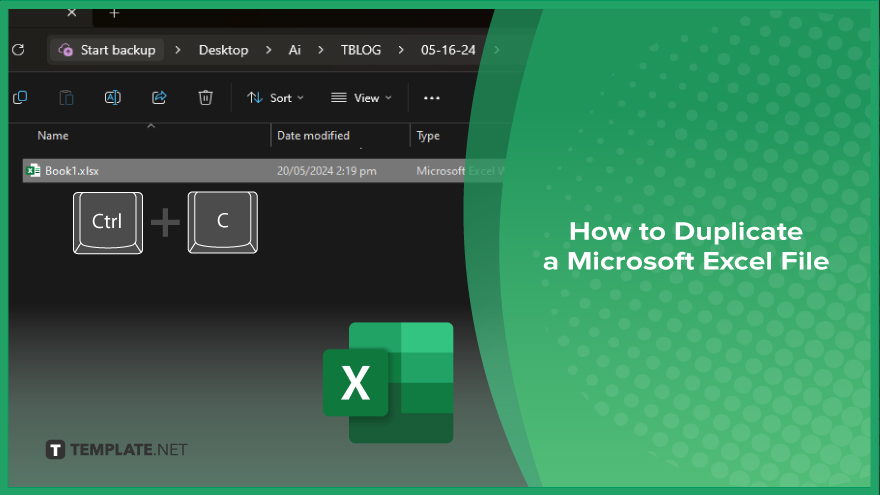Screen dimensions: 880x495
Task: Add a new File Explorer tab
Action: click(x=114, y=13)
